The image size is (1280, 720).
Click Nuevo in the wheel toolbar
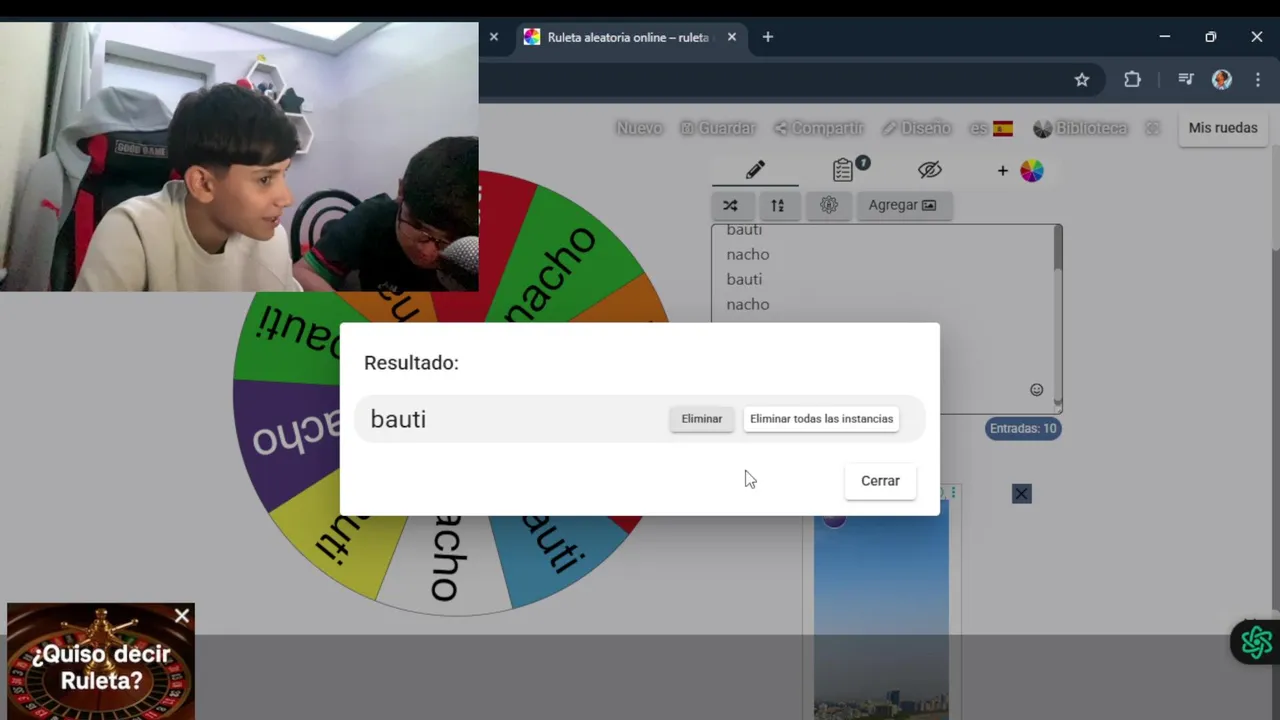coord(639,128)
